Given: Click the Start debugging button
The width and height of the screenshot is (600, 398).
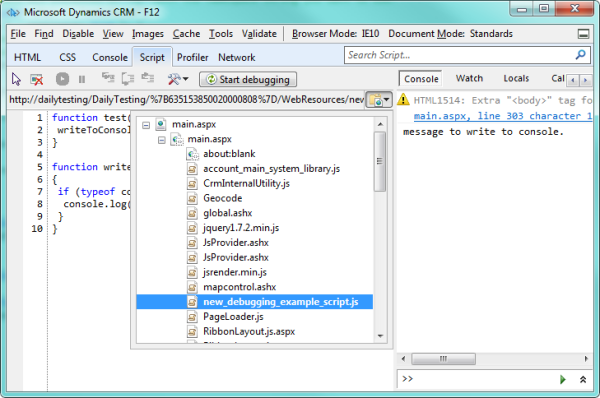Looking at the screenshot, I should (x=248, y=79).
